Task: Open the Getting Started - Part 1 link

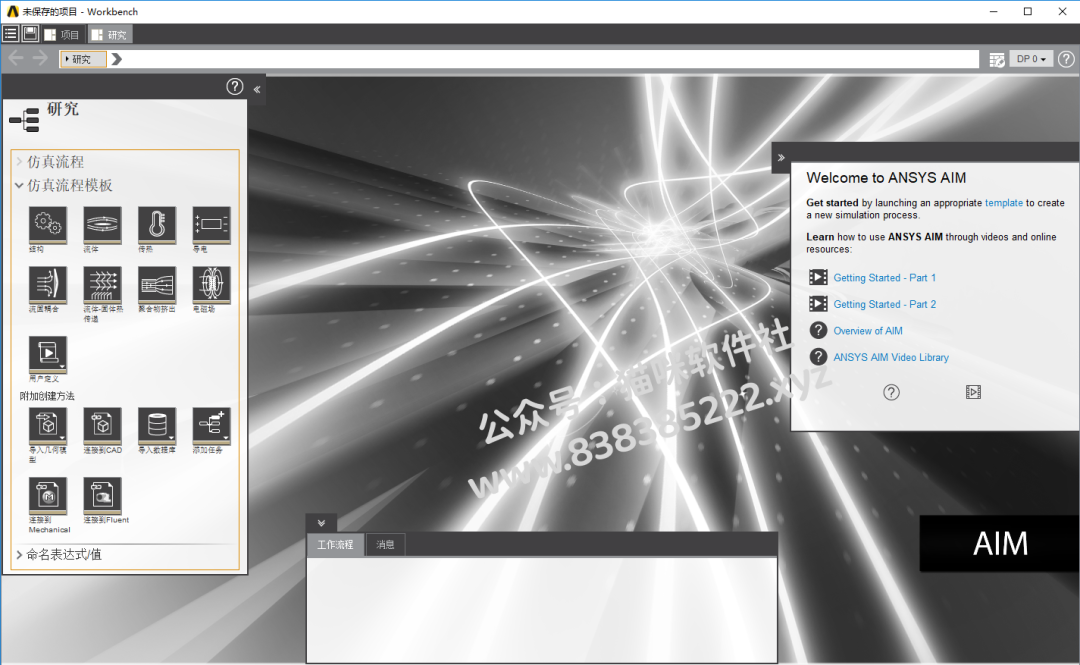Action: pos(884,278)
